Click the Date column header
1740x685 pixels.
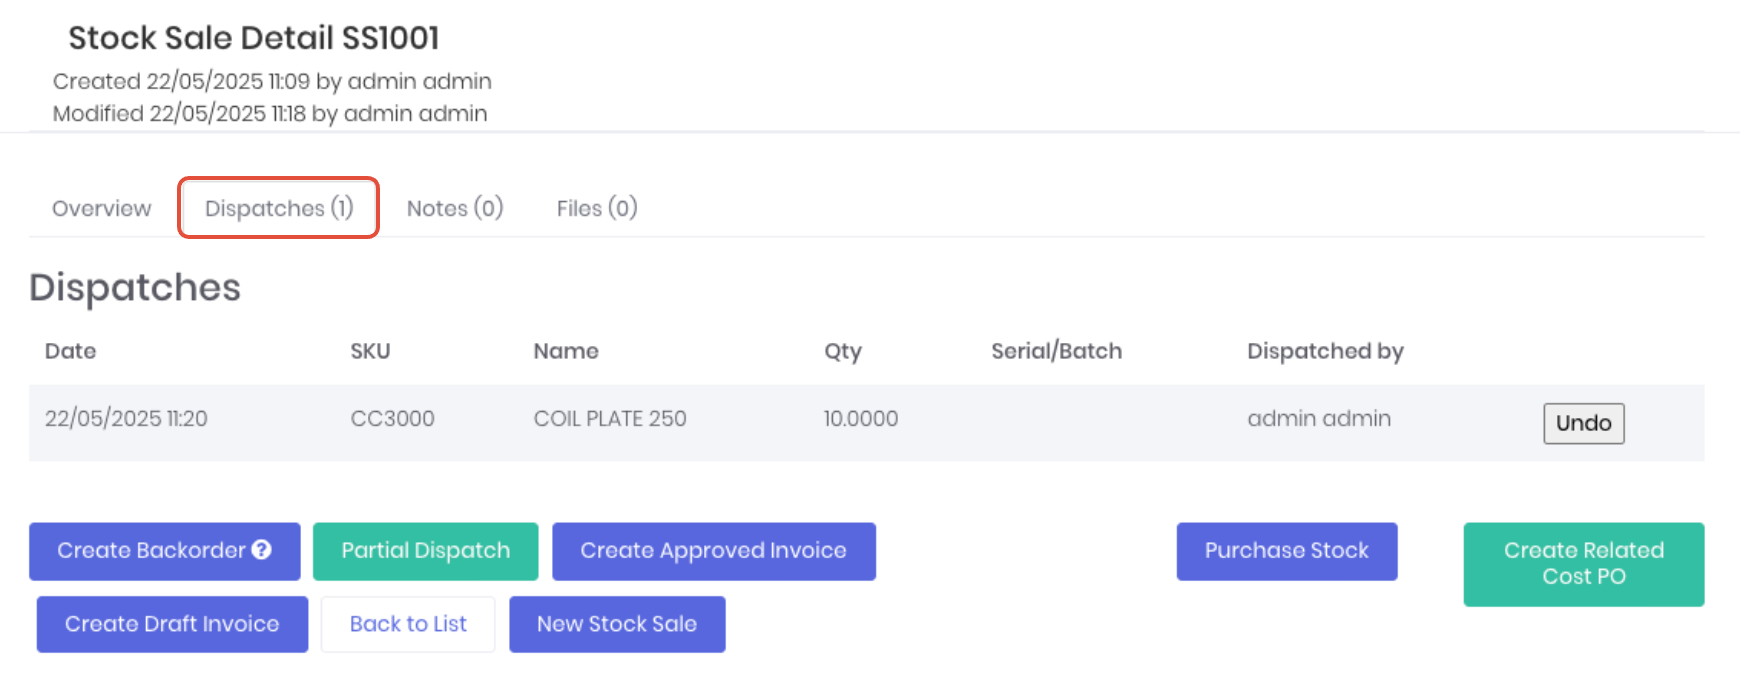[x=71, y=351]
